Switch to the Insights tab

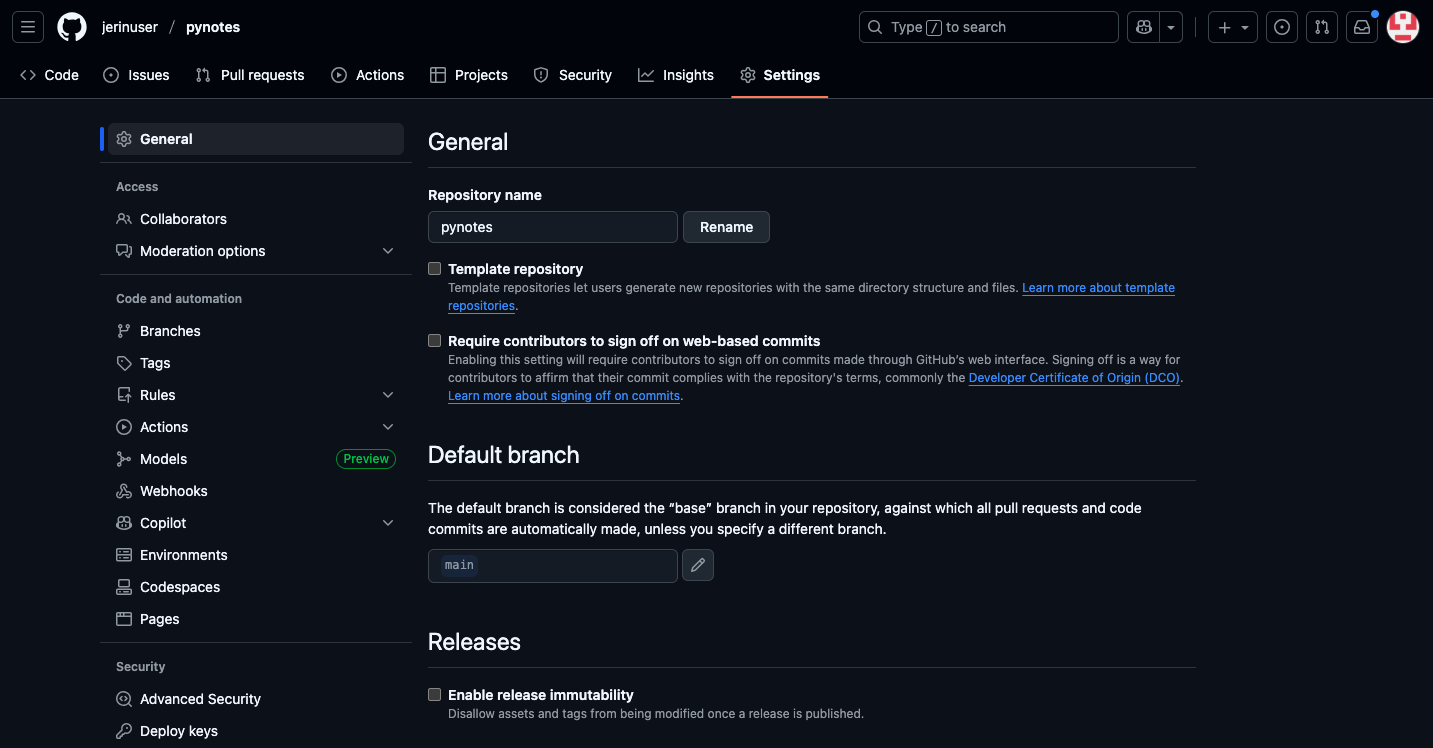point(676,75)
